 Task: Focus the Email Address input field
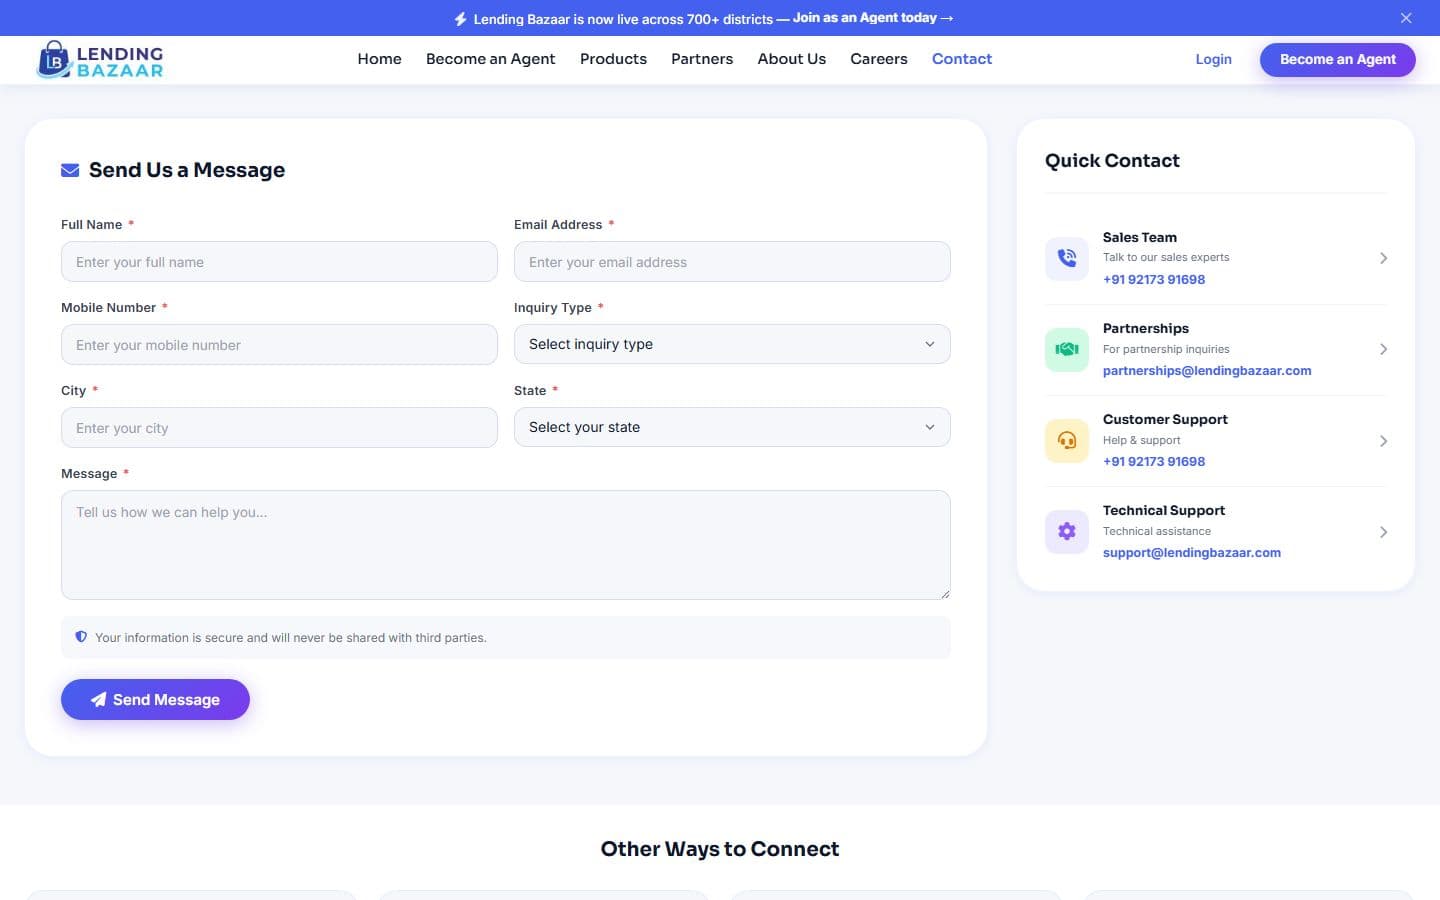732,262
